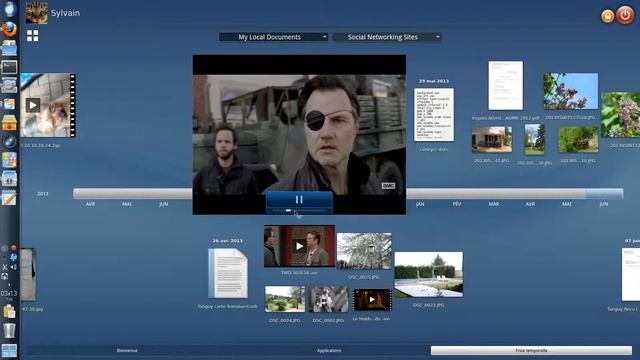Viewport: 640px width, 360px height.
Task: Click the 2013 year label on timeline
Action: click(x=42, y=193)
